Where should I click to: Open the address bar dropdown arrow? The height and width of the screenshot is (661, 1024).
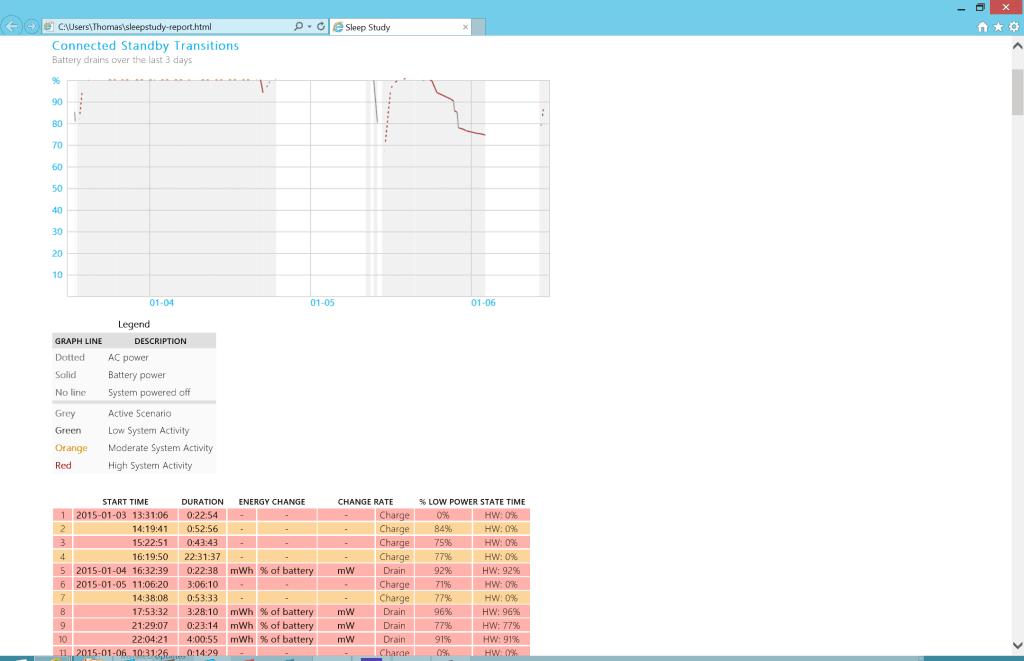310,27
